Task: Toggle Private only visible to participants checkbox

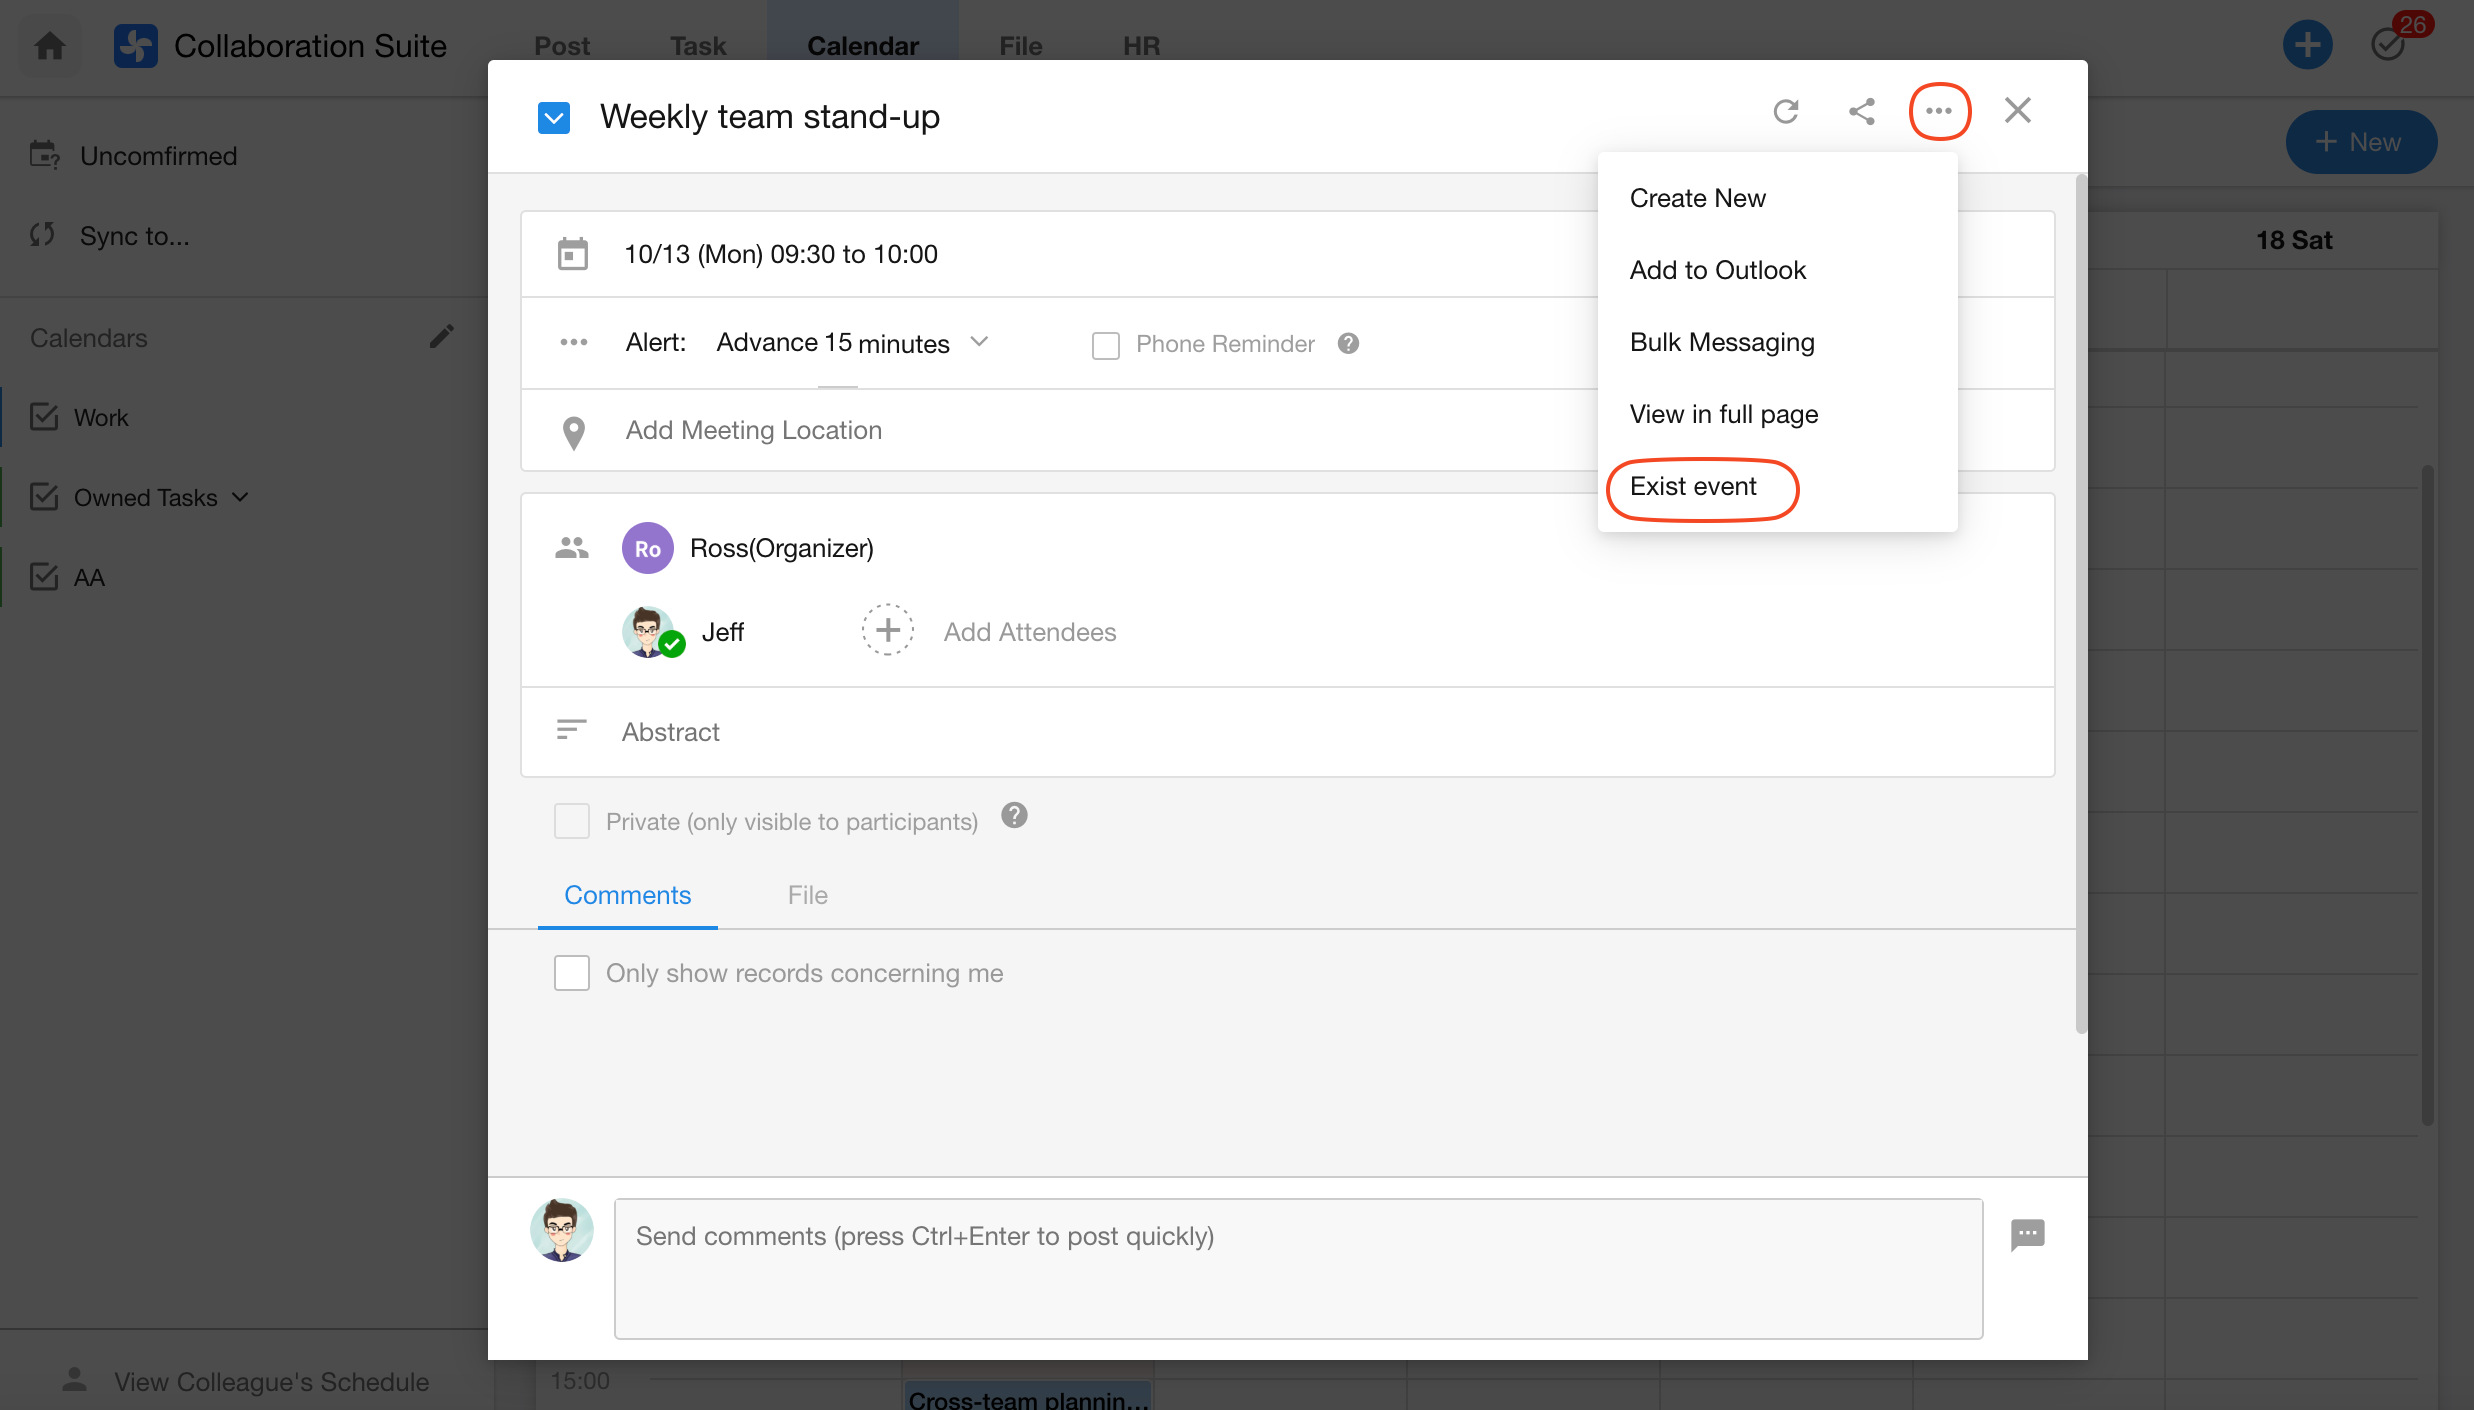Action: 572,821
